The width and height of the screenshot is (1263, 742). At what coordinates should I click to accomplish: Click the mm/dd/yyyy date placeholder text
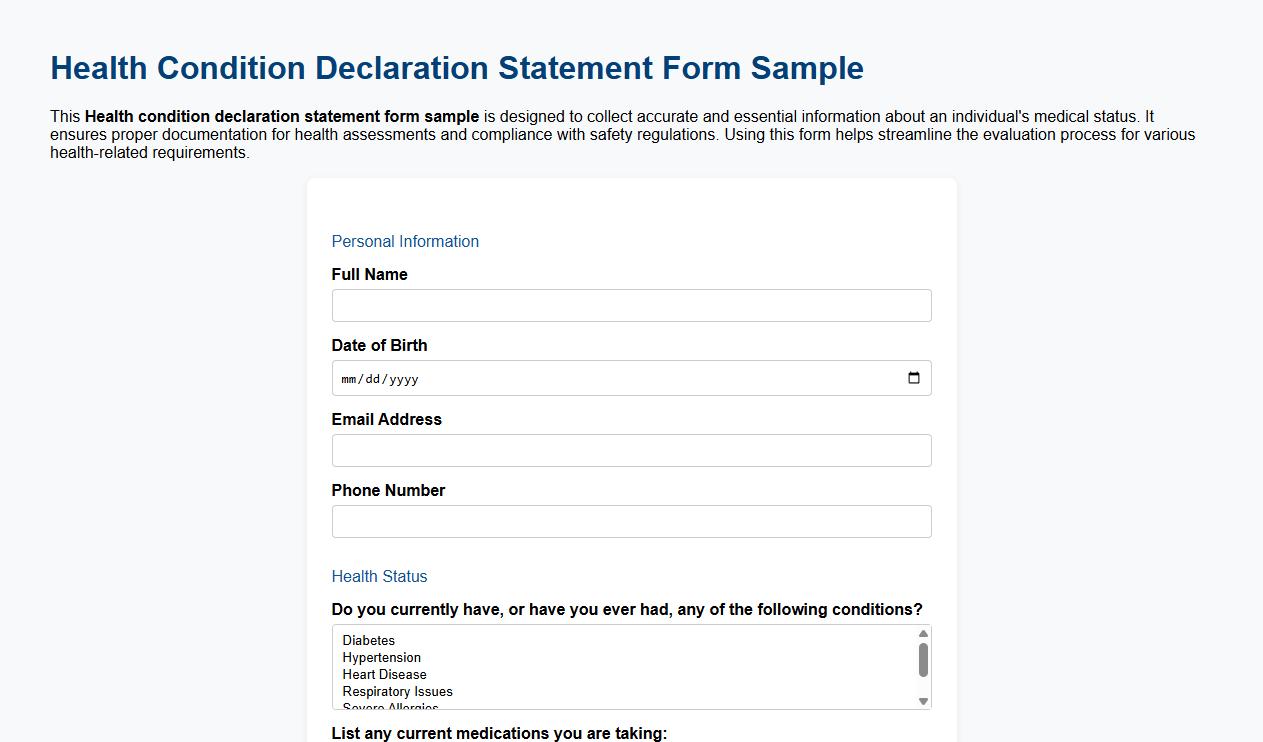coord(376,379)
